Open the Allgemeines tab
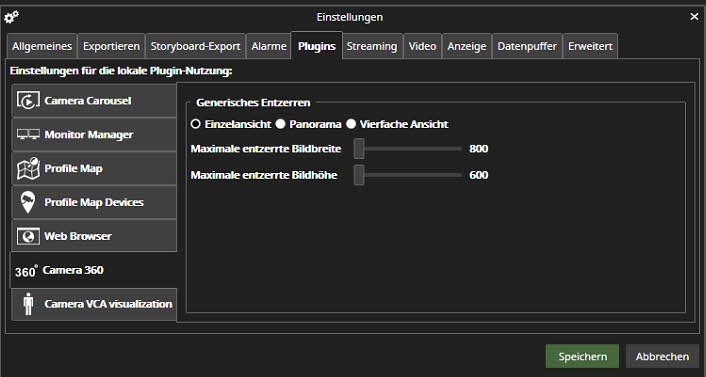 click(x=42, y=46)
